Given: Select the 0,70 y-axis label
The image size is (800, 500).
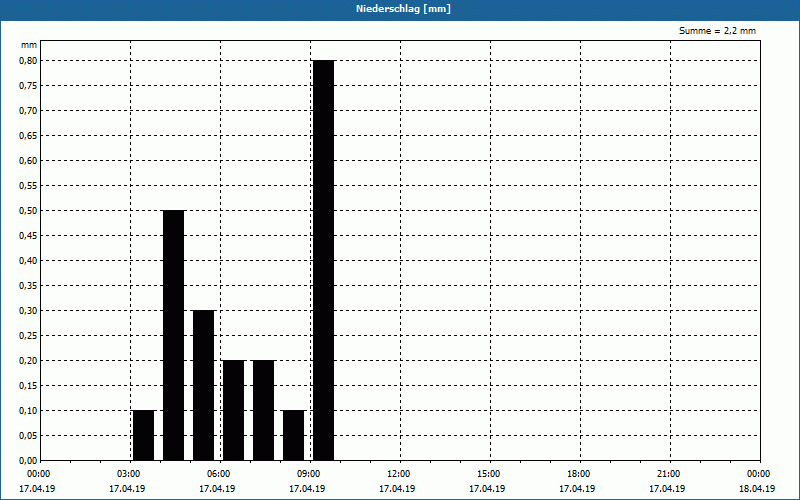Looking at the screenshot, I should [28, 111].
